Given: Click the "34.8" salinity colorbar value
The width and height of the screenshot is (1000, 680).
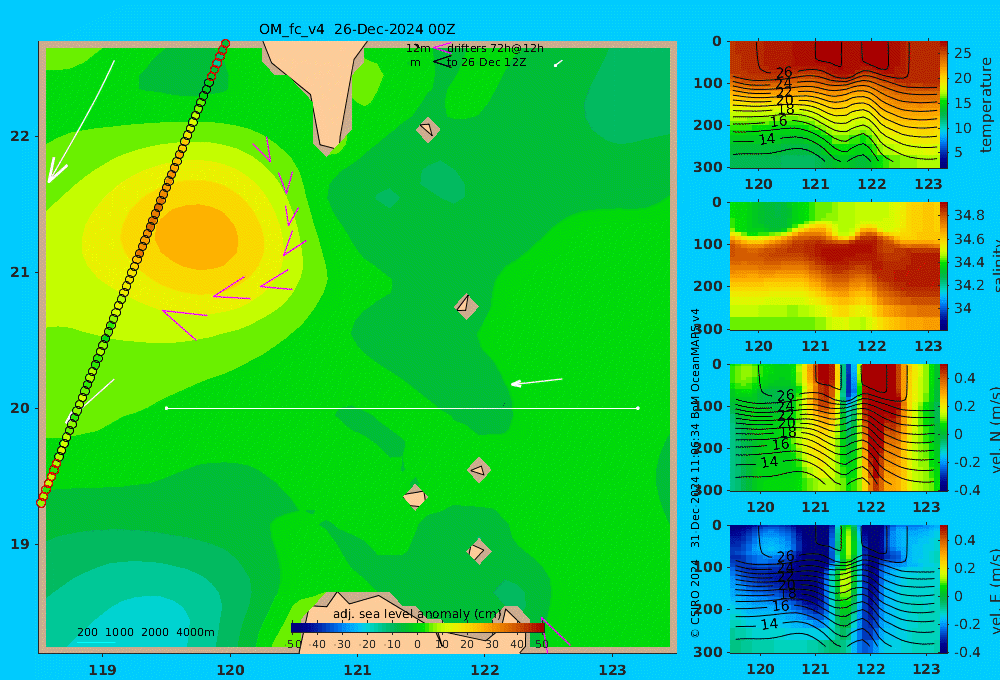Looking at the screenshot, I should pyautogui.click(x=969, y=215).
